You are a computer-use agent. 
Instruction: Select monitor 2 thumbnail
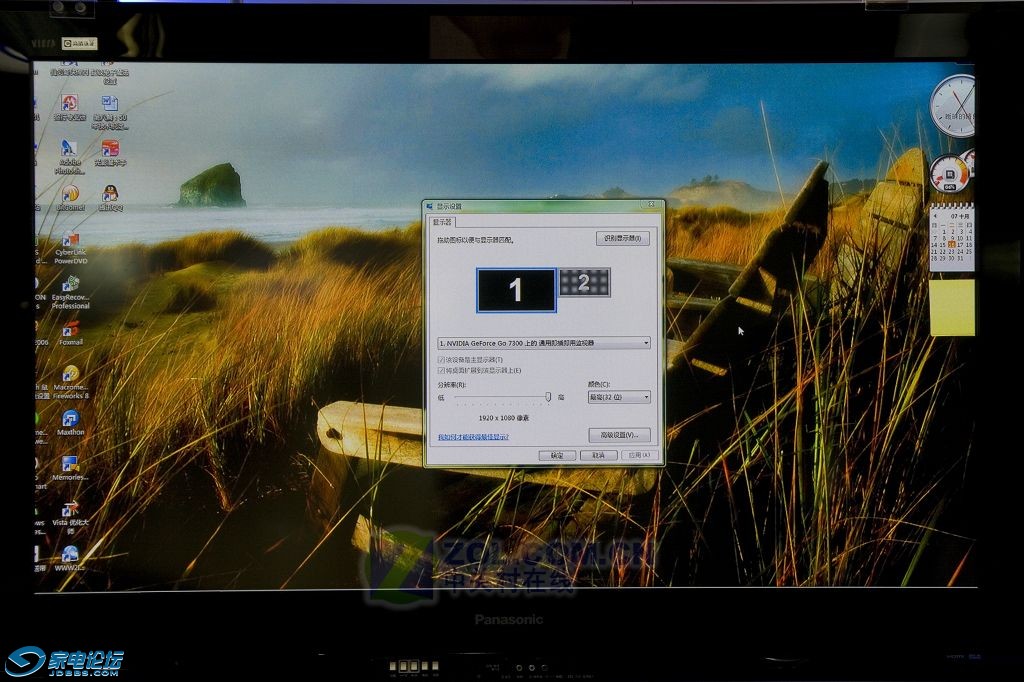click(x=584, y=283)
